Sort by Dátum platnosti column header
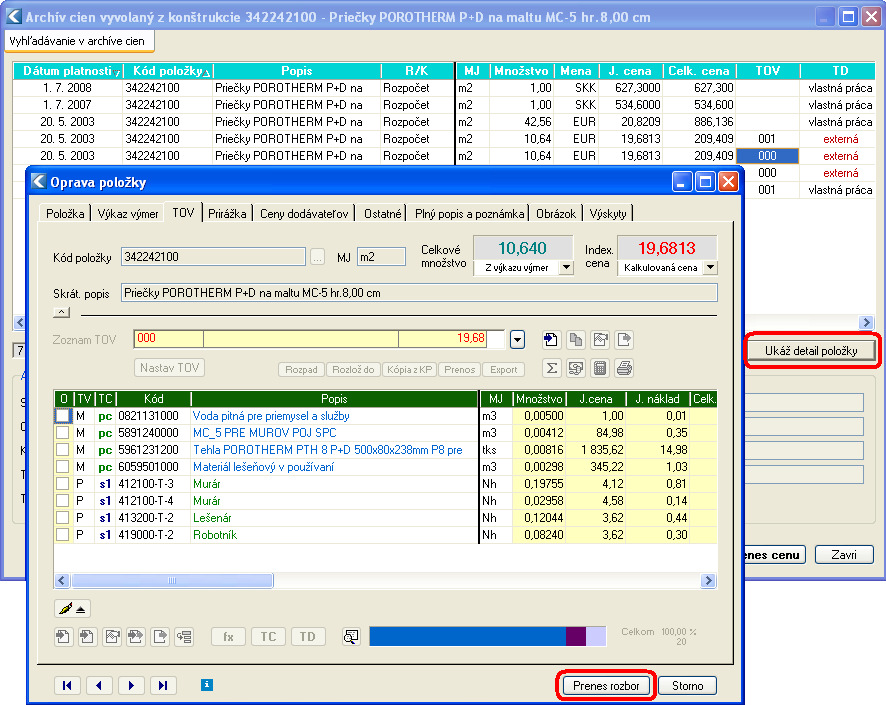The image size is (886, 705). click(x=68, y=71)
